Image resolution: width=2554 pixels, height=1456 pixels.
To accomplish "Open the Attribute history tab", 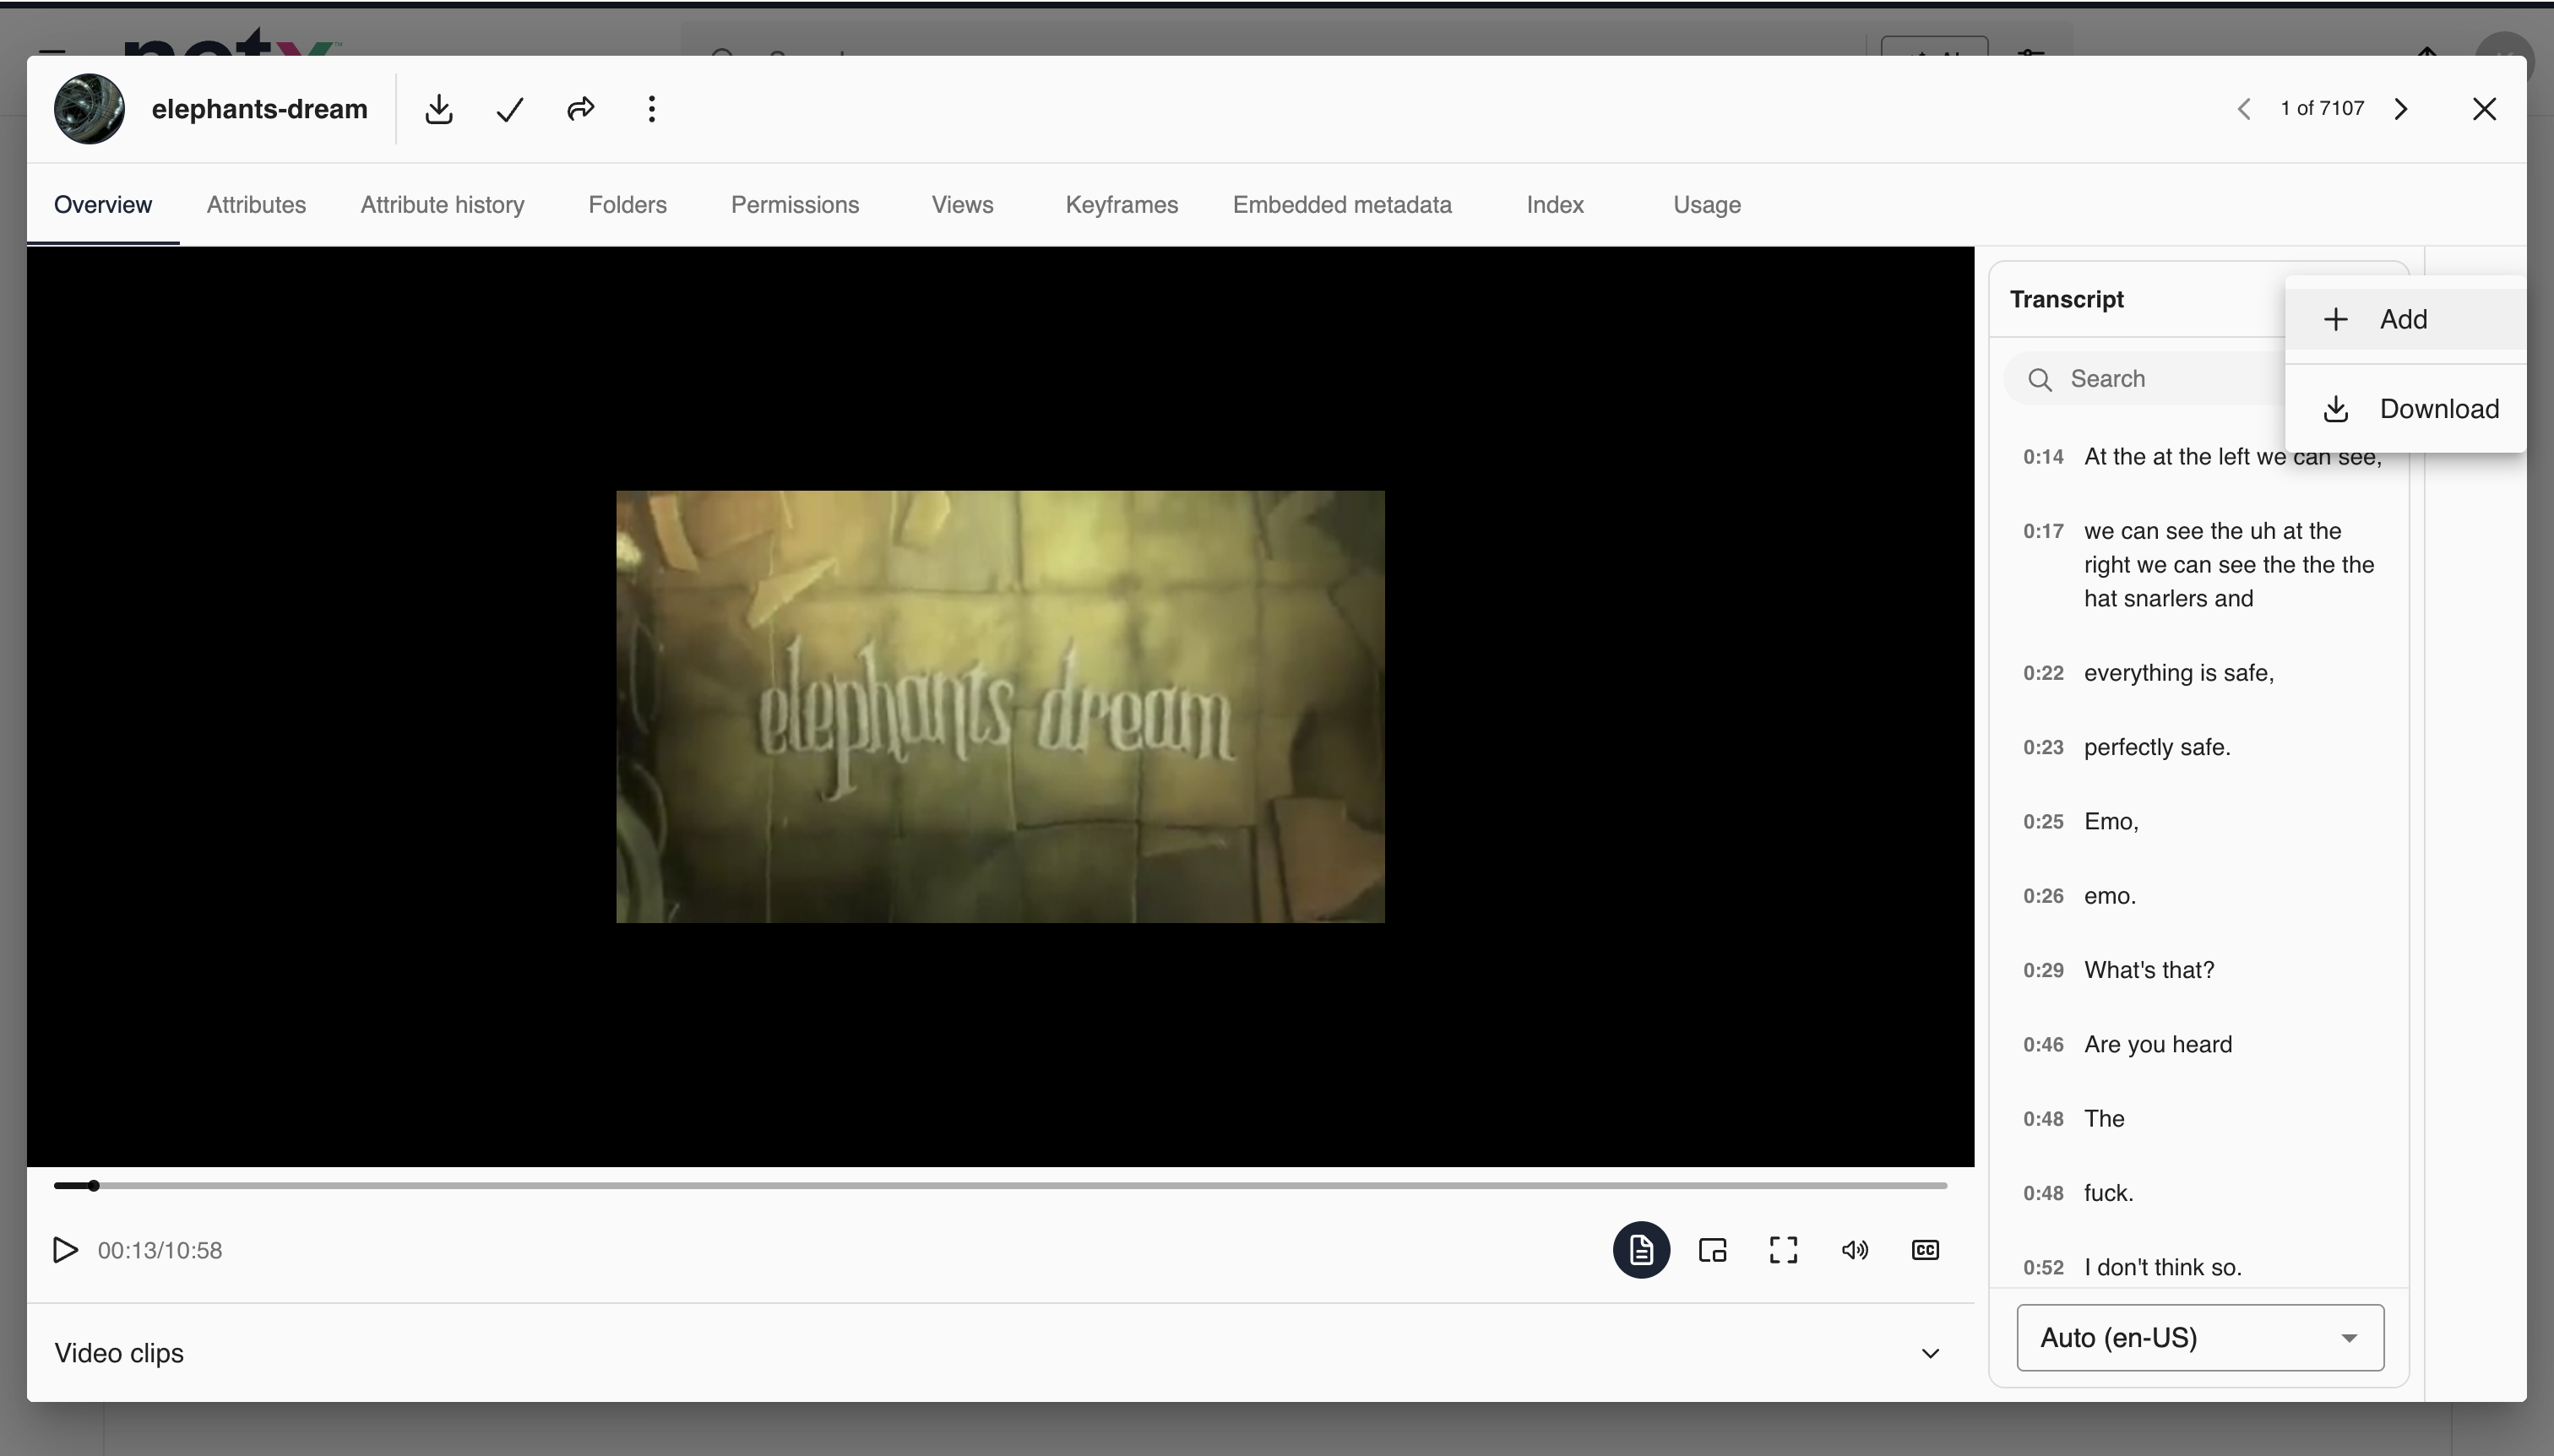I will tap(442, 205).
